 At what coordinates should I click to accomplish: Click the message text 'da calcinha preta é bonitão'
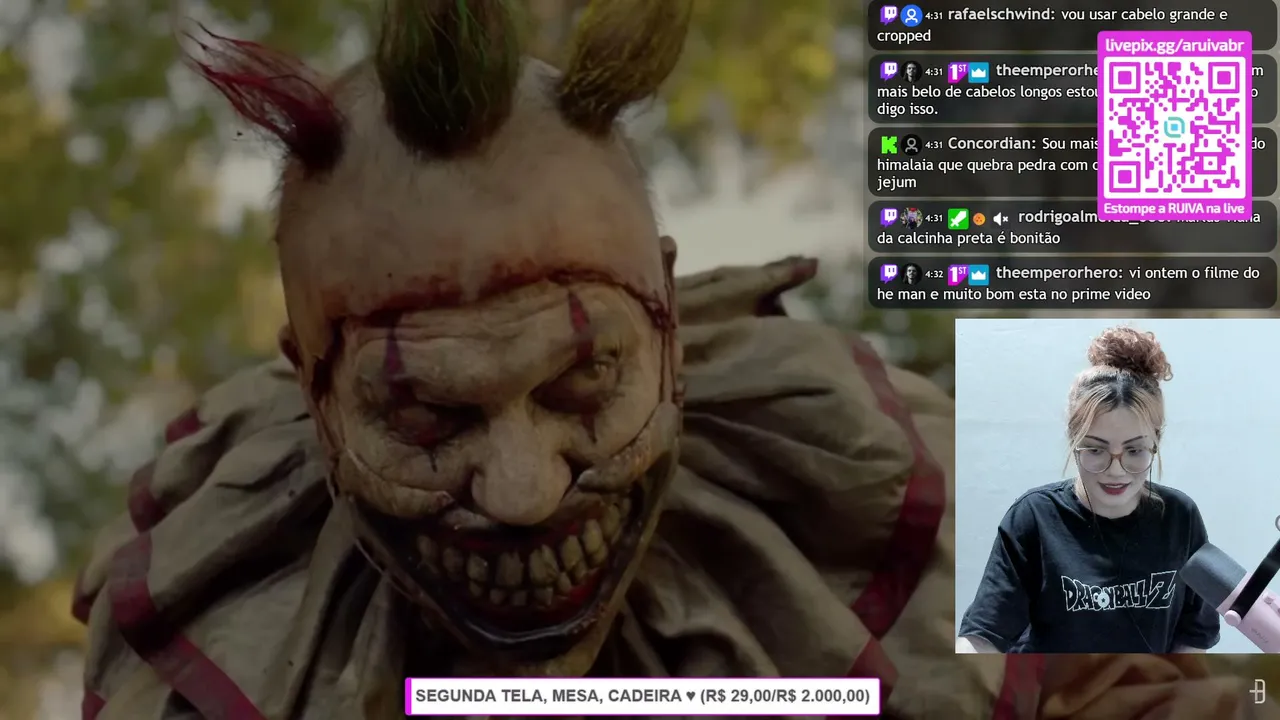968,238
